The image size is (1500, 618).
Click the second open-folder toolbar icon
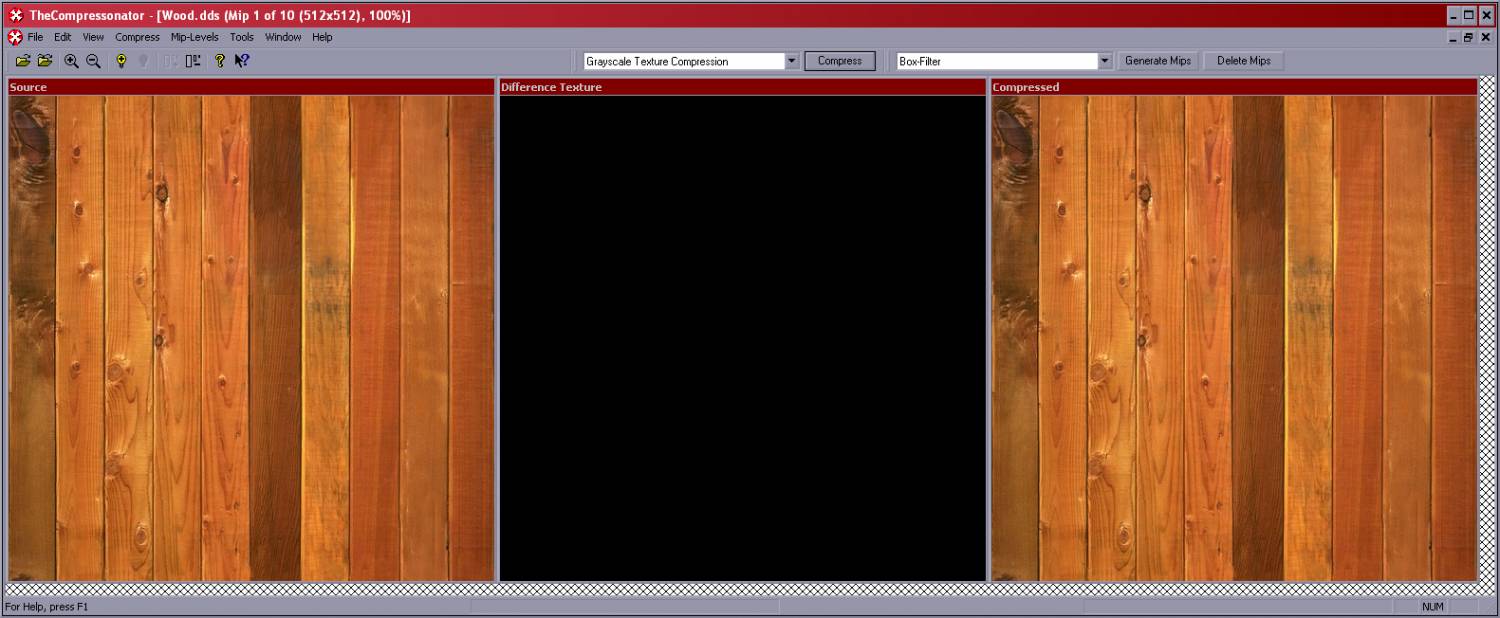pos(45,61)
